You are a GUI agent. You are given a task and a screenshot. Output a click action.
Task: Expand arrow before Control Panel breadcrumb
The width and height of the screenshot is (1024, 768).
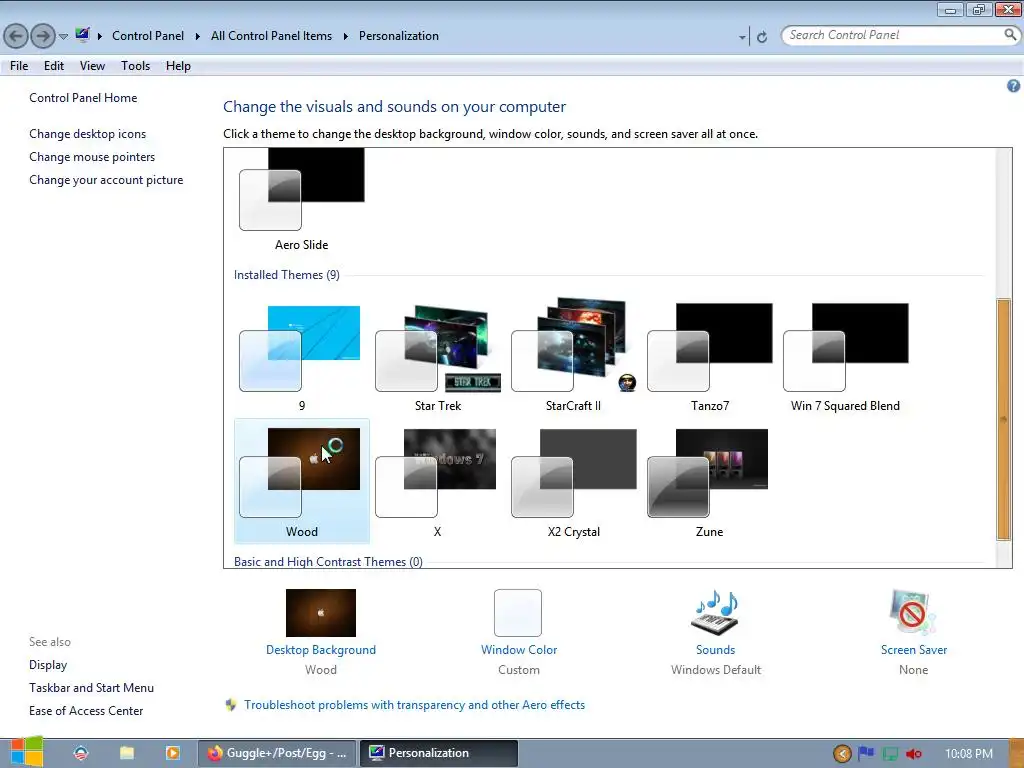tap(100, 36)
